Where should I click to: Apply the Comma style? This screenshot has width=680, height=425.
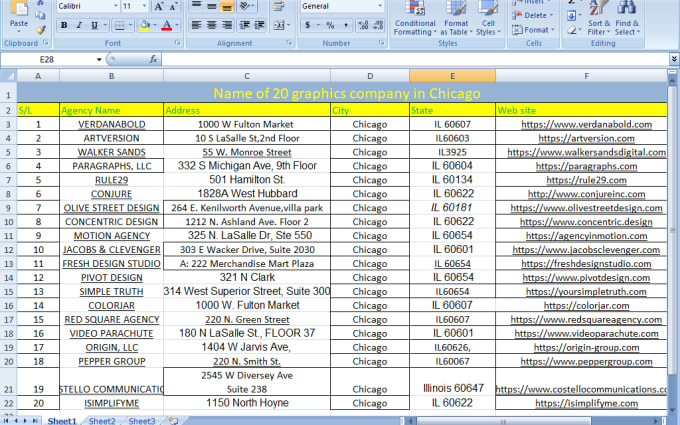coord(345,25)
